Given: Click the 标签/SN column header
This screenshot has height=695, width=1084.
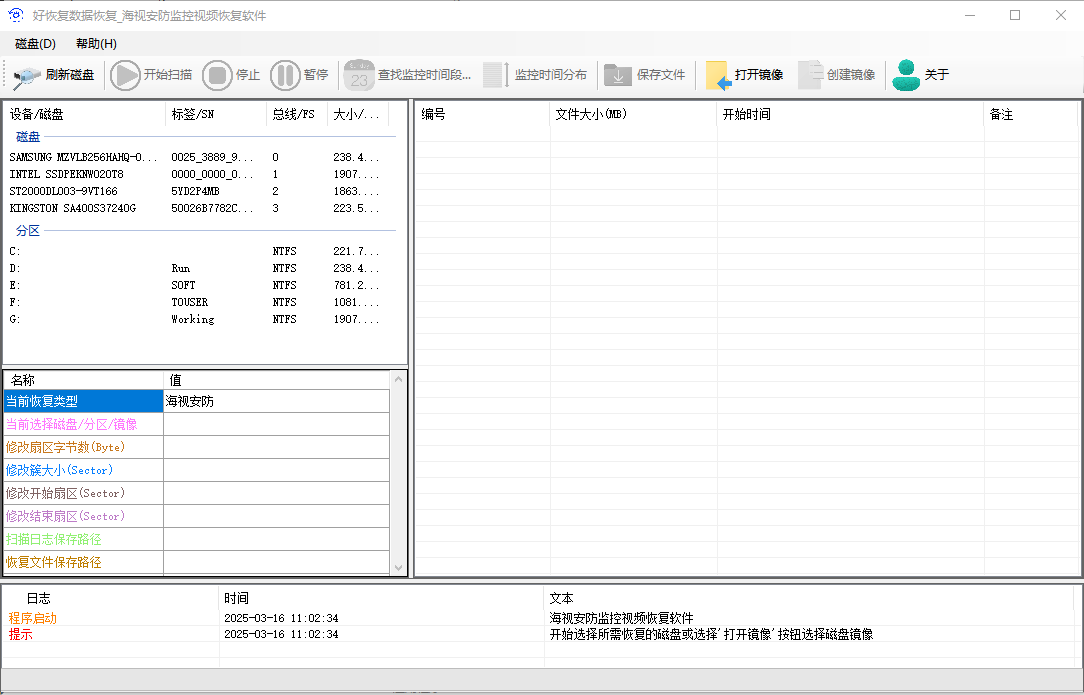Looking at the screenshot, I should click(216, 114).
